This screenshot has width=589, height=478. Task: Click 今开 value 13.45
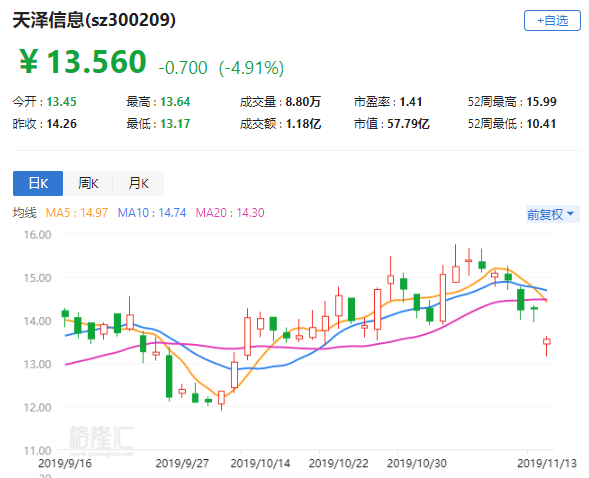[x=61, y=102]
